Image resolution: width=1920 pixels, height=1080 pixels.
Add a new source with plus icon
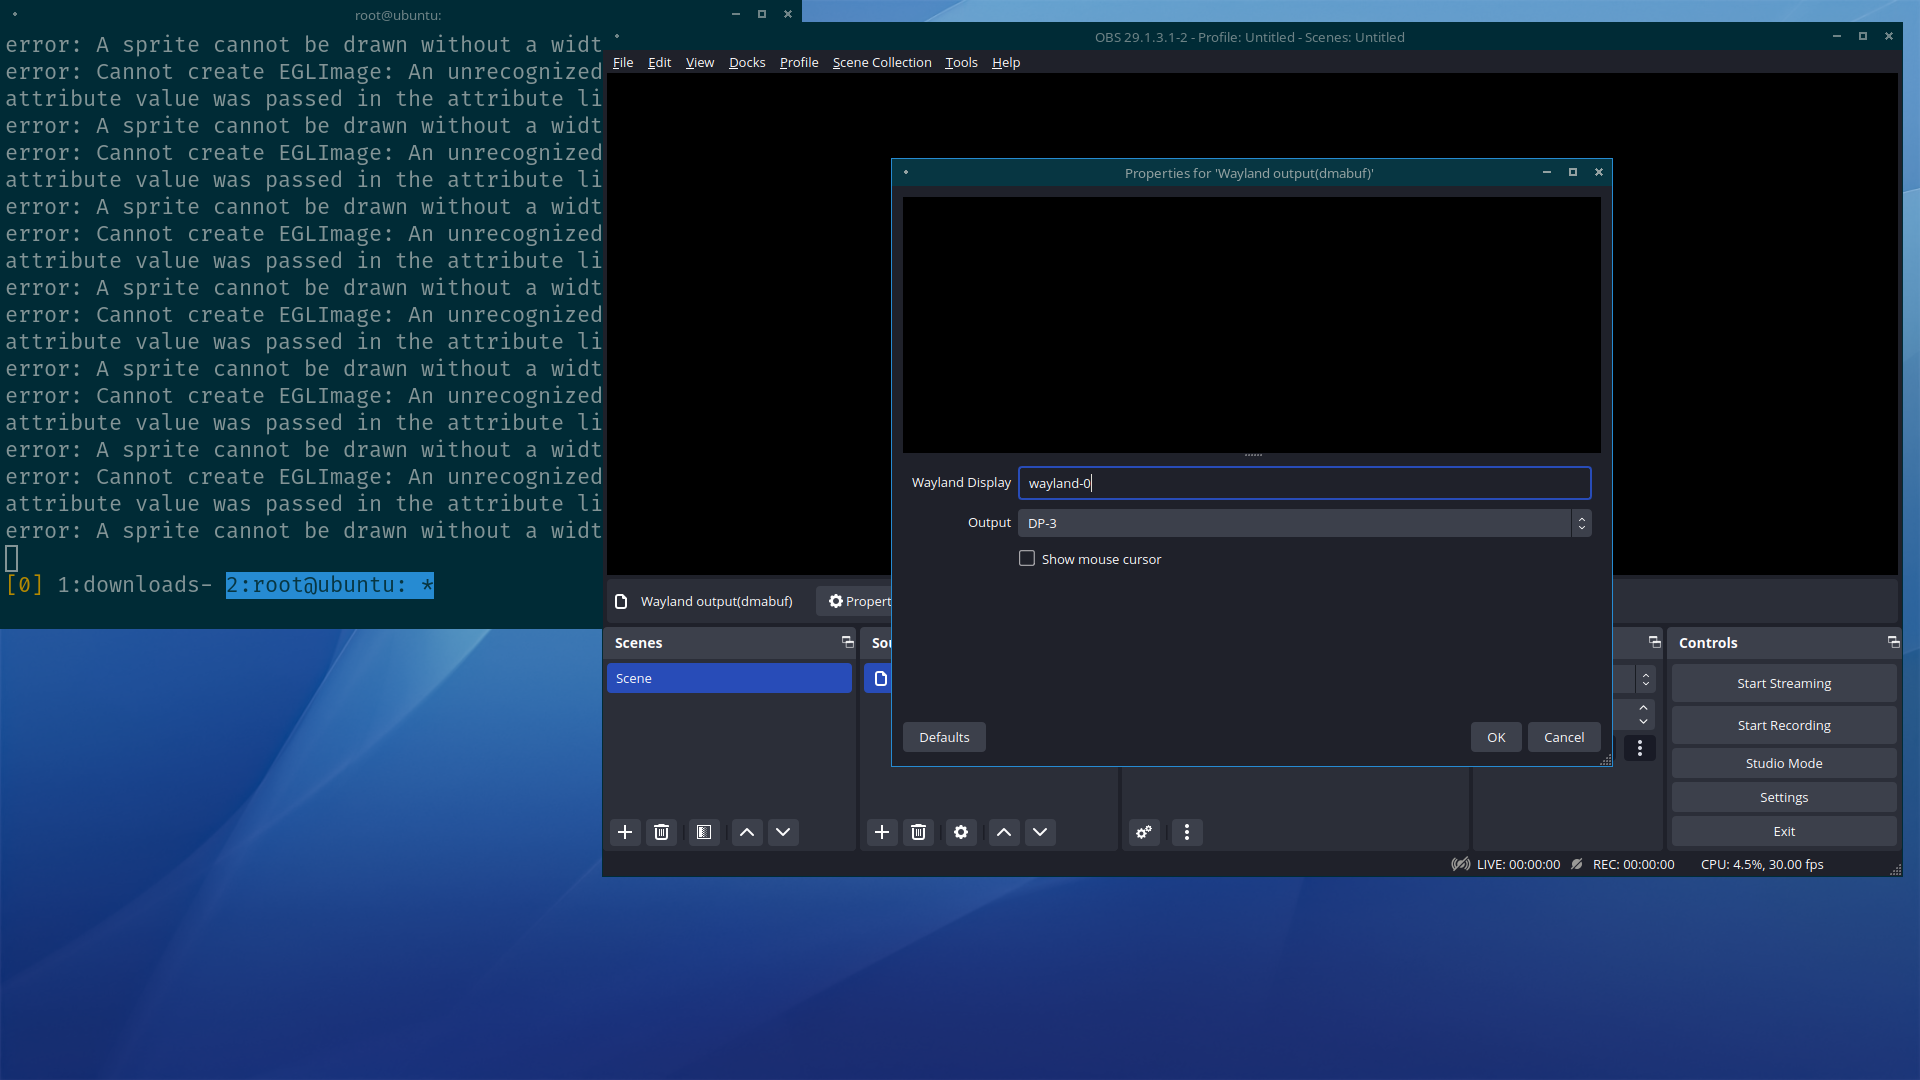pos(882,832)
